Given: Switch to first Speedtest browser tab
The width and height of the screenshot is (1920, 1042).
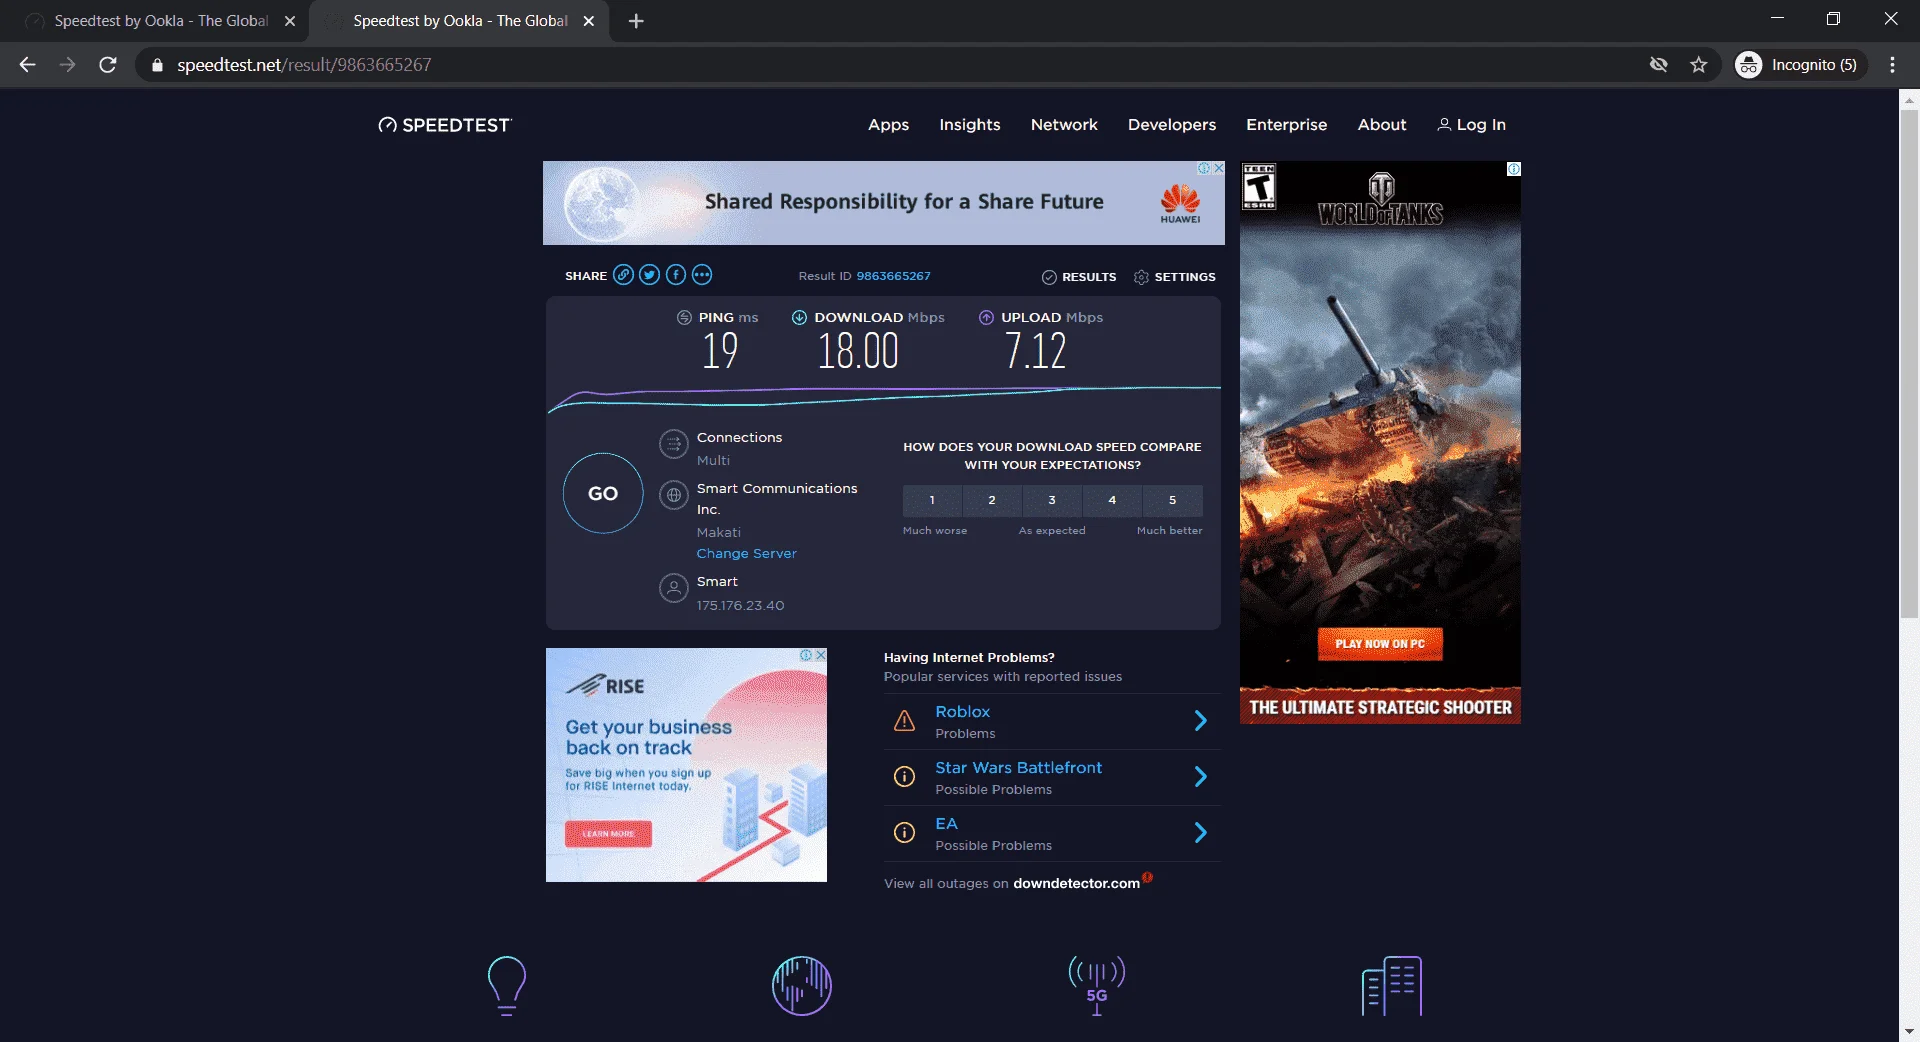Looking at the screenshot, I should pos(160,21).
